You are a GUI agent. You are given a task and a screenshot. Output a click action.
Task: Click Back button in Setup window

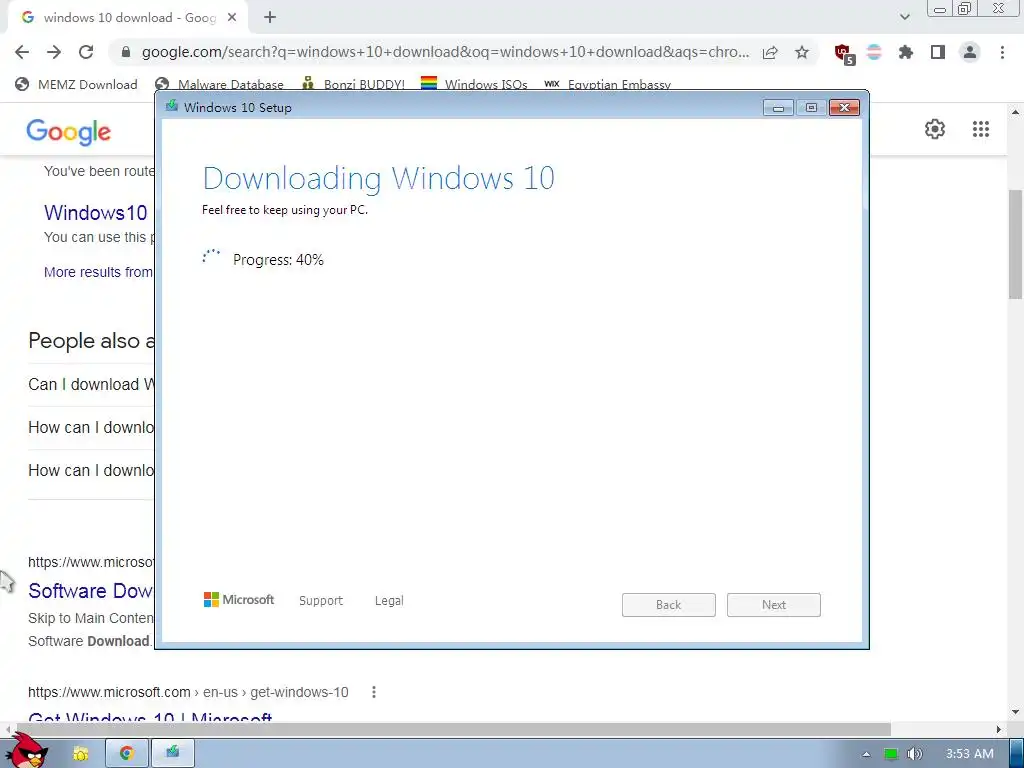(669, 605)
